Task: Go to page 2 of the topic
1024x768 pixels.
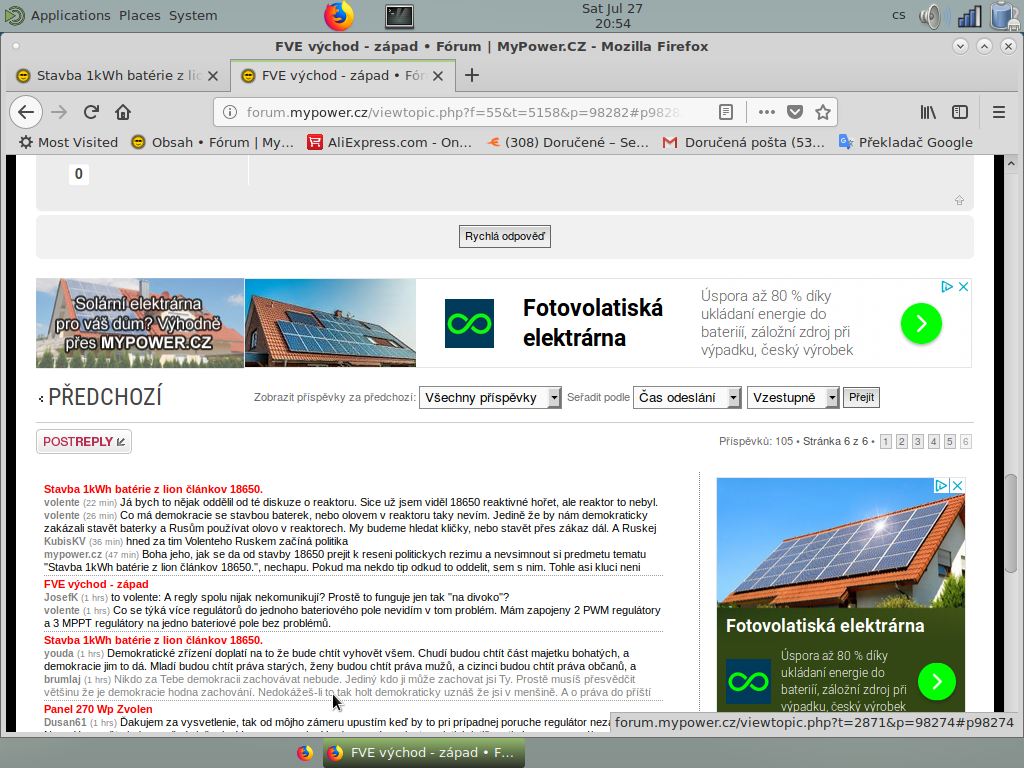Action: click(x=902, y=442)
